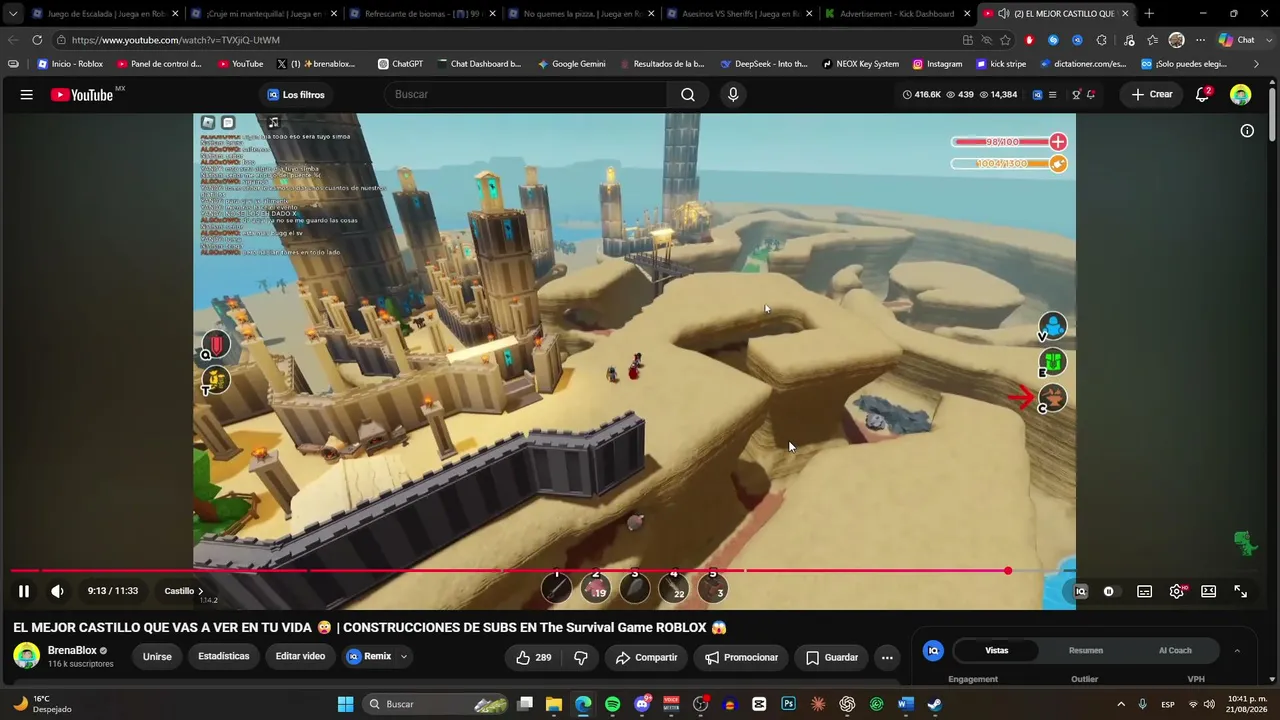1280x720 pixels.
Task: Like the video with 289 likes
Action: coord(533,657)
